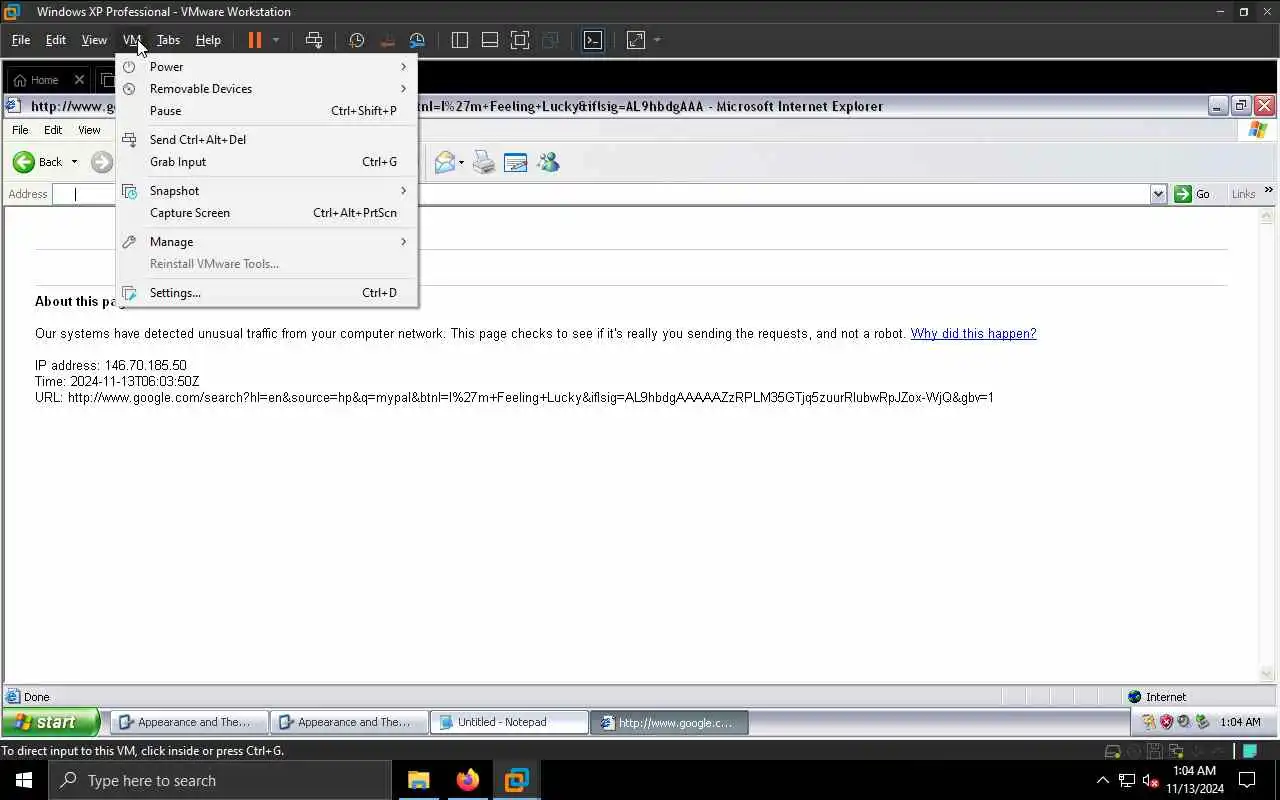Click the Safely Remove Hardware XP tray icon
This screenshot has width=1280, height=800.
coord(1202,722)
